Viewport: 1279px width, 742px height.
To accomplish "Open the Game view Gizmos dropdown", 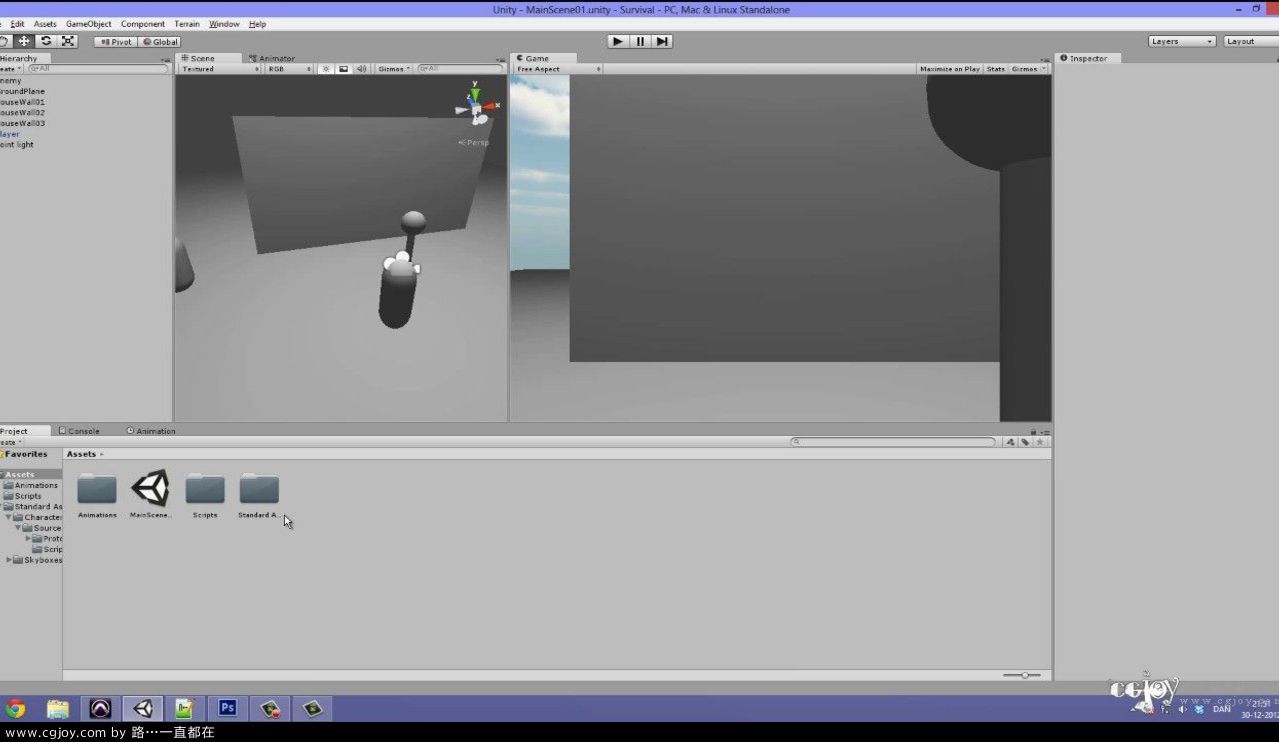I will 1029,69.
